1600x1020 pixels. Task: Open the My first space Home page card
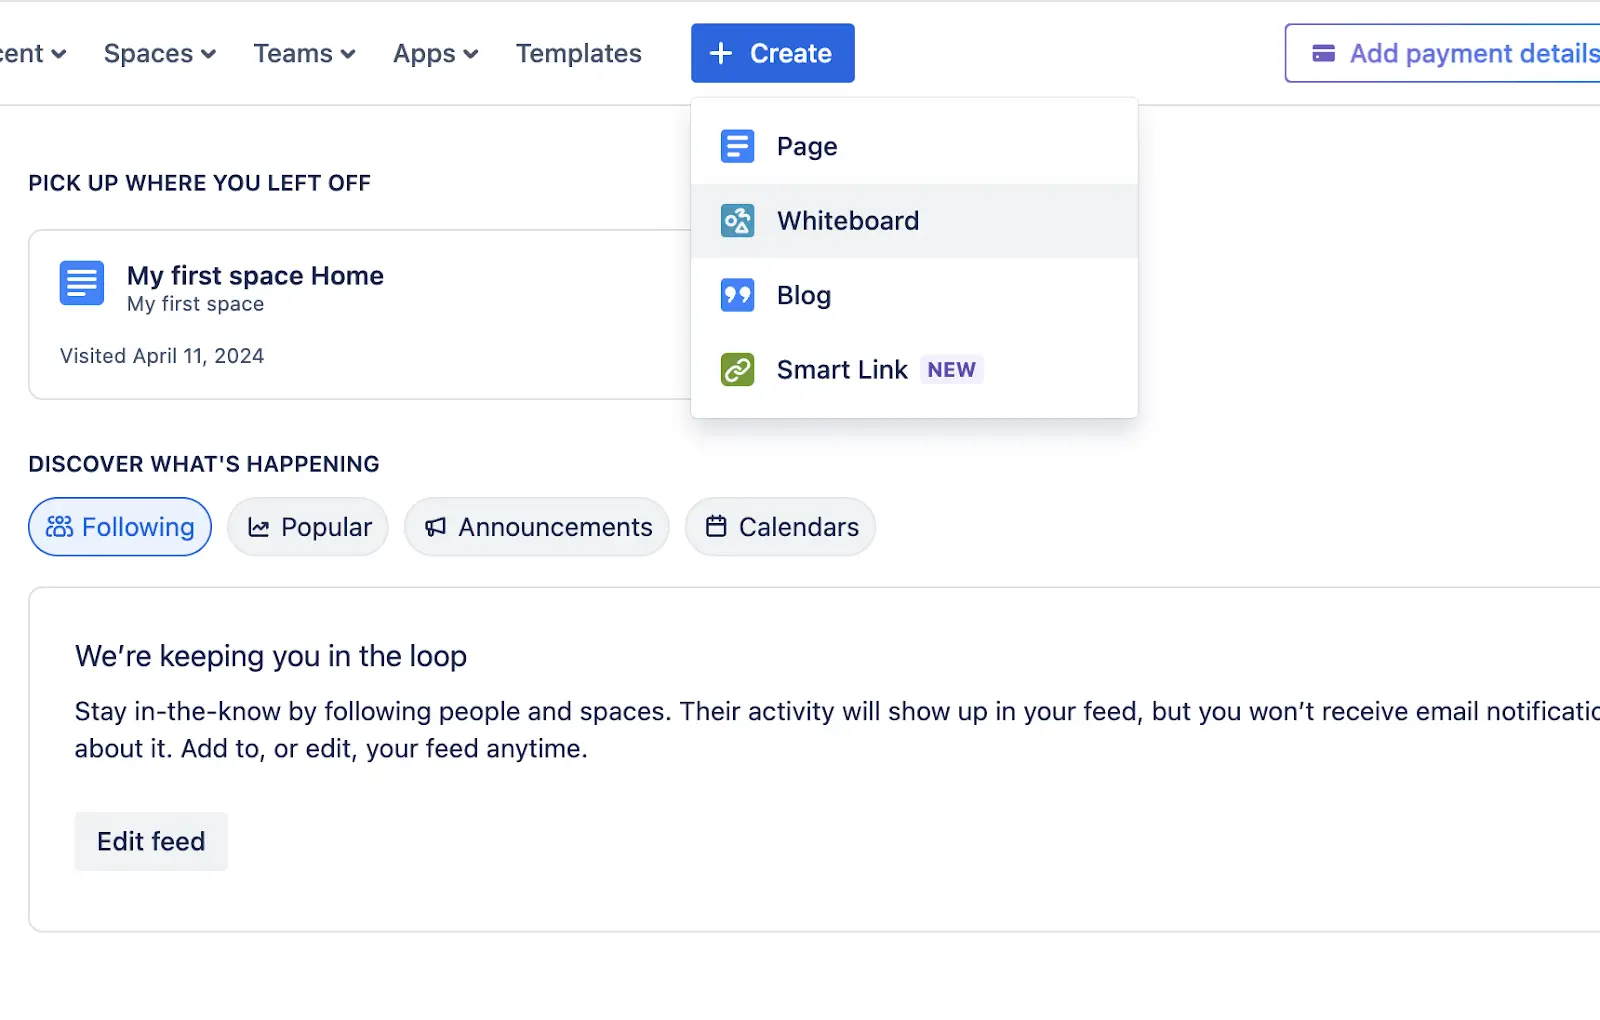(255, 275)
